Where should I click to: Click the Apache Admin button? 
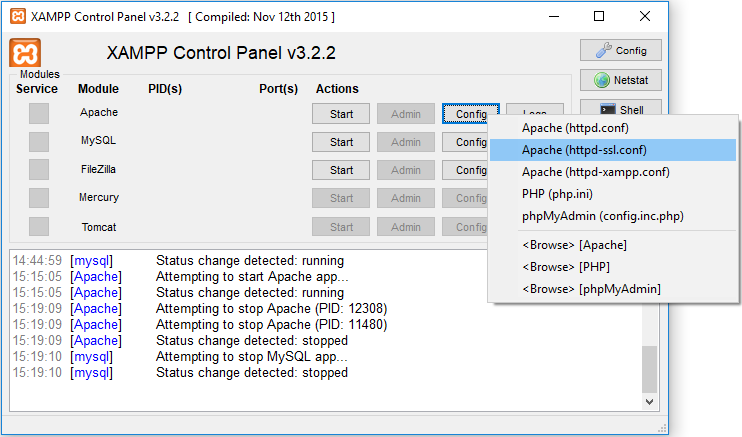point(406,114)
